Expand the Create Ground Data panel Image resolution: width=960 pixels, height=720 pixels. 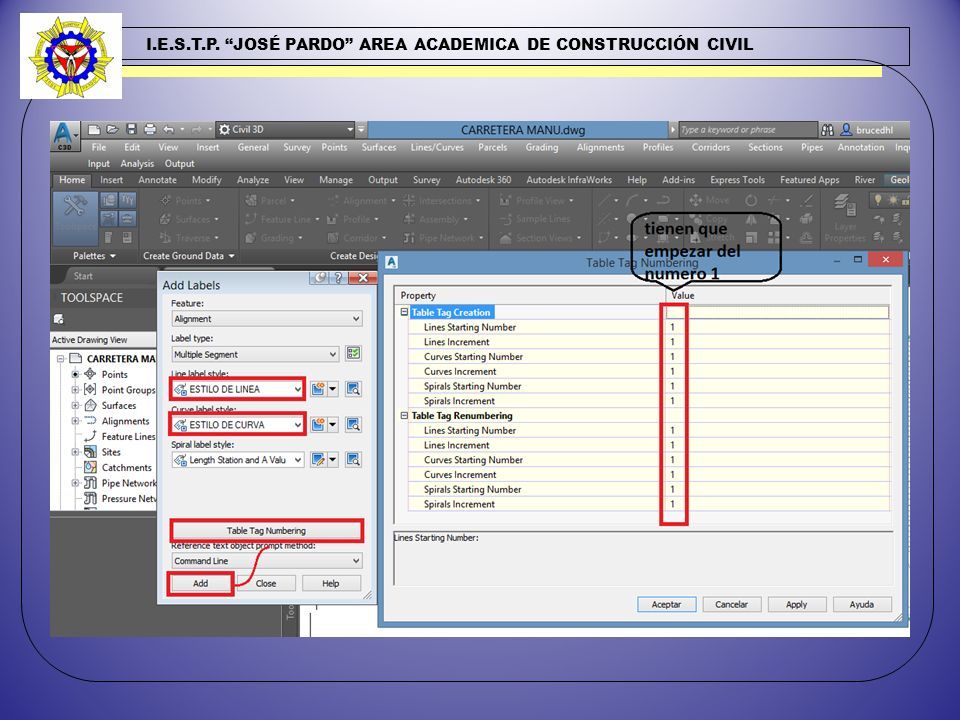189,256
